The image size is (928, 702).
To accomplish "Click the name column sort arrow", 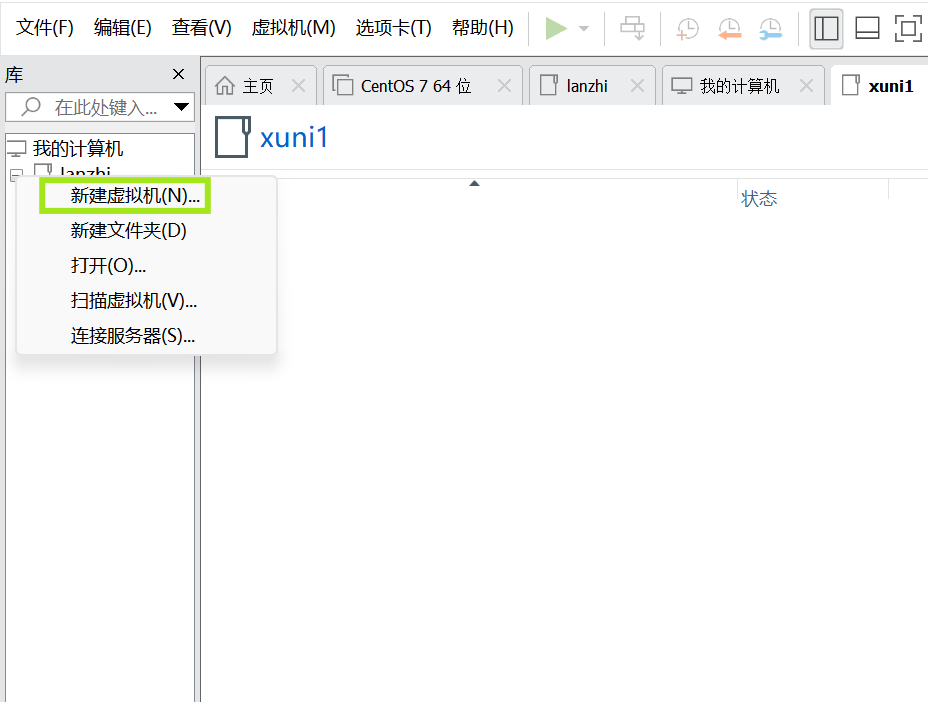I will click(x=474, y=183).
